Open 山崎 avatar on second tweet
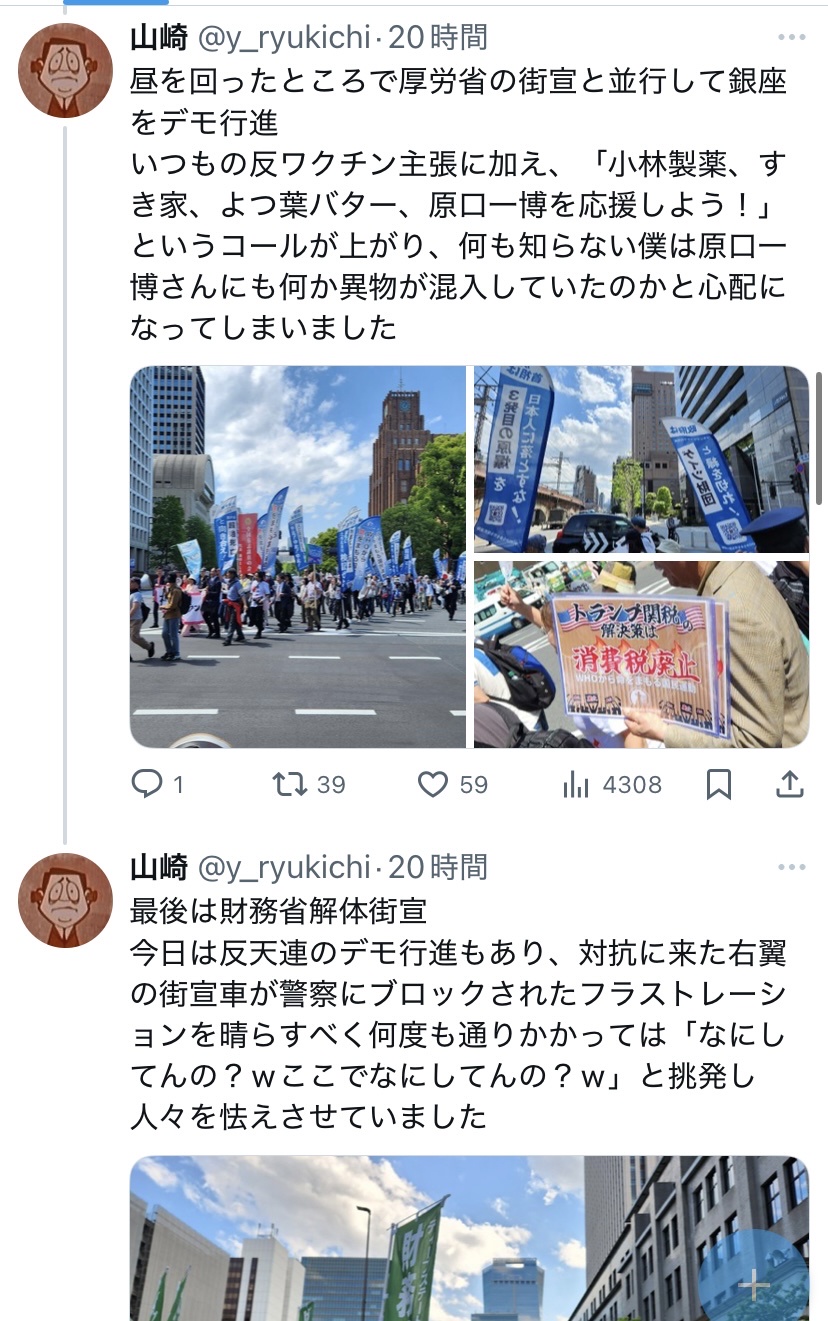828x1321 pixels. coord(66,900)
